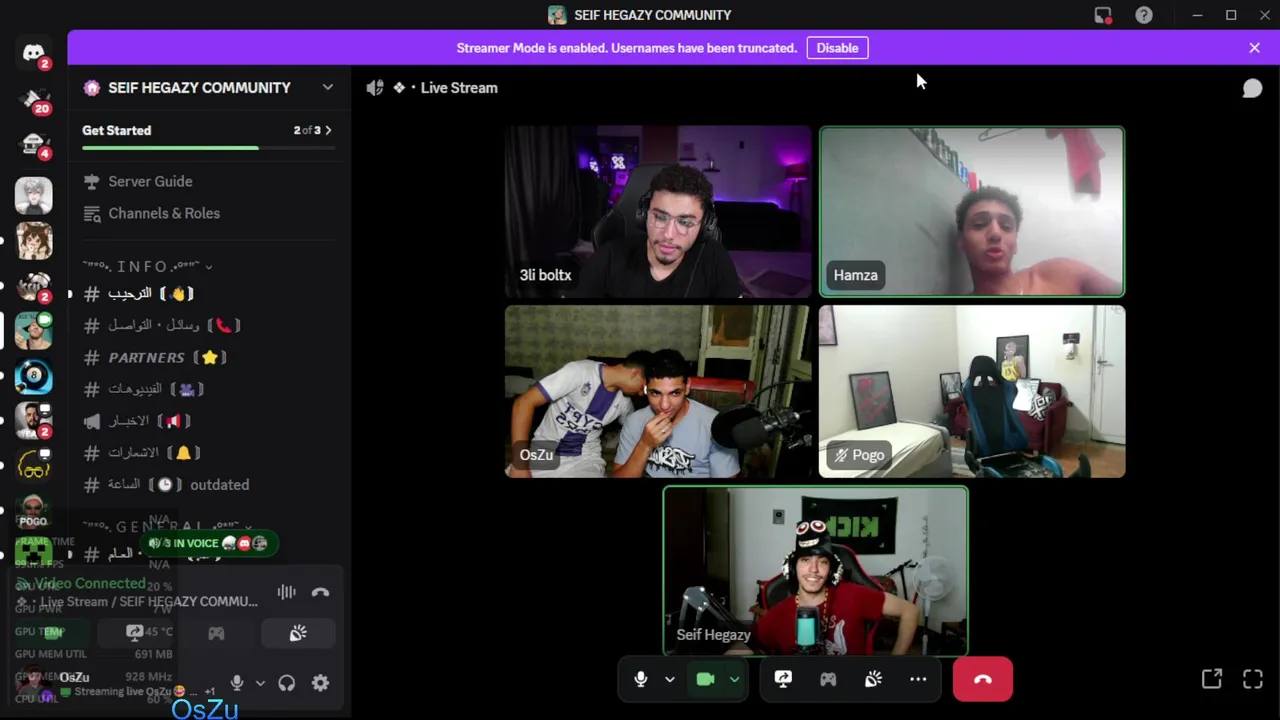Open server with 20 notification badge
This screenshot has height=720, width=1280.
coord(33,99)
